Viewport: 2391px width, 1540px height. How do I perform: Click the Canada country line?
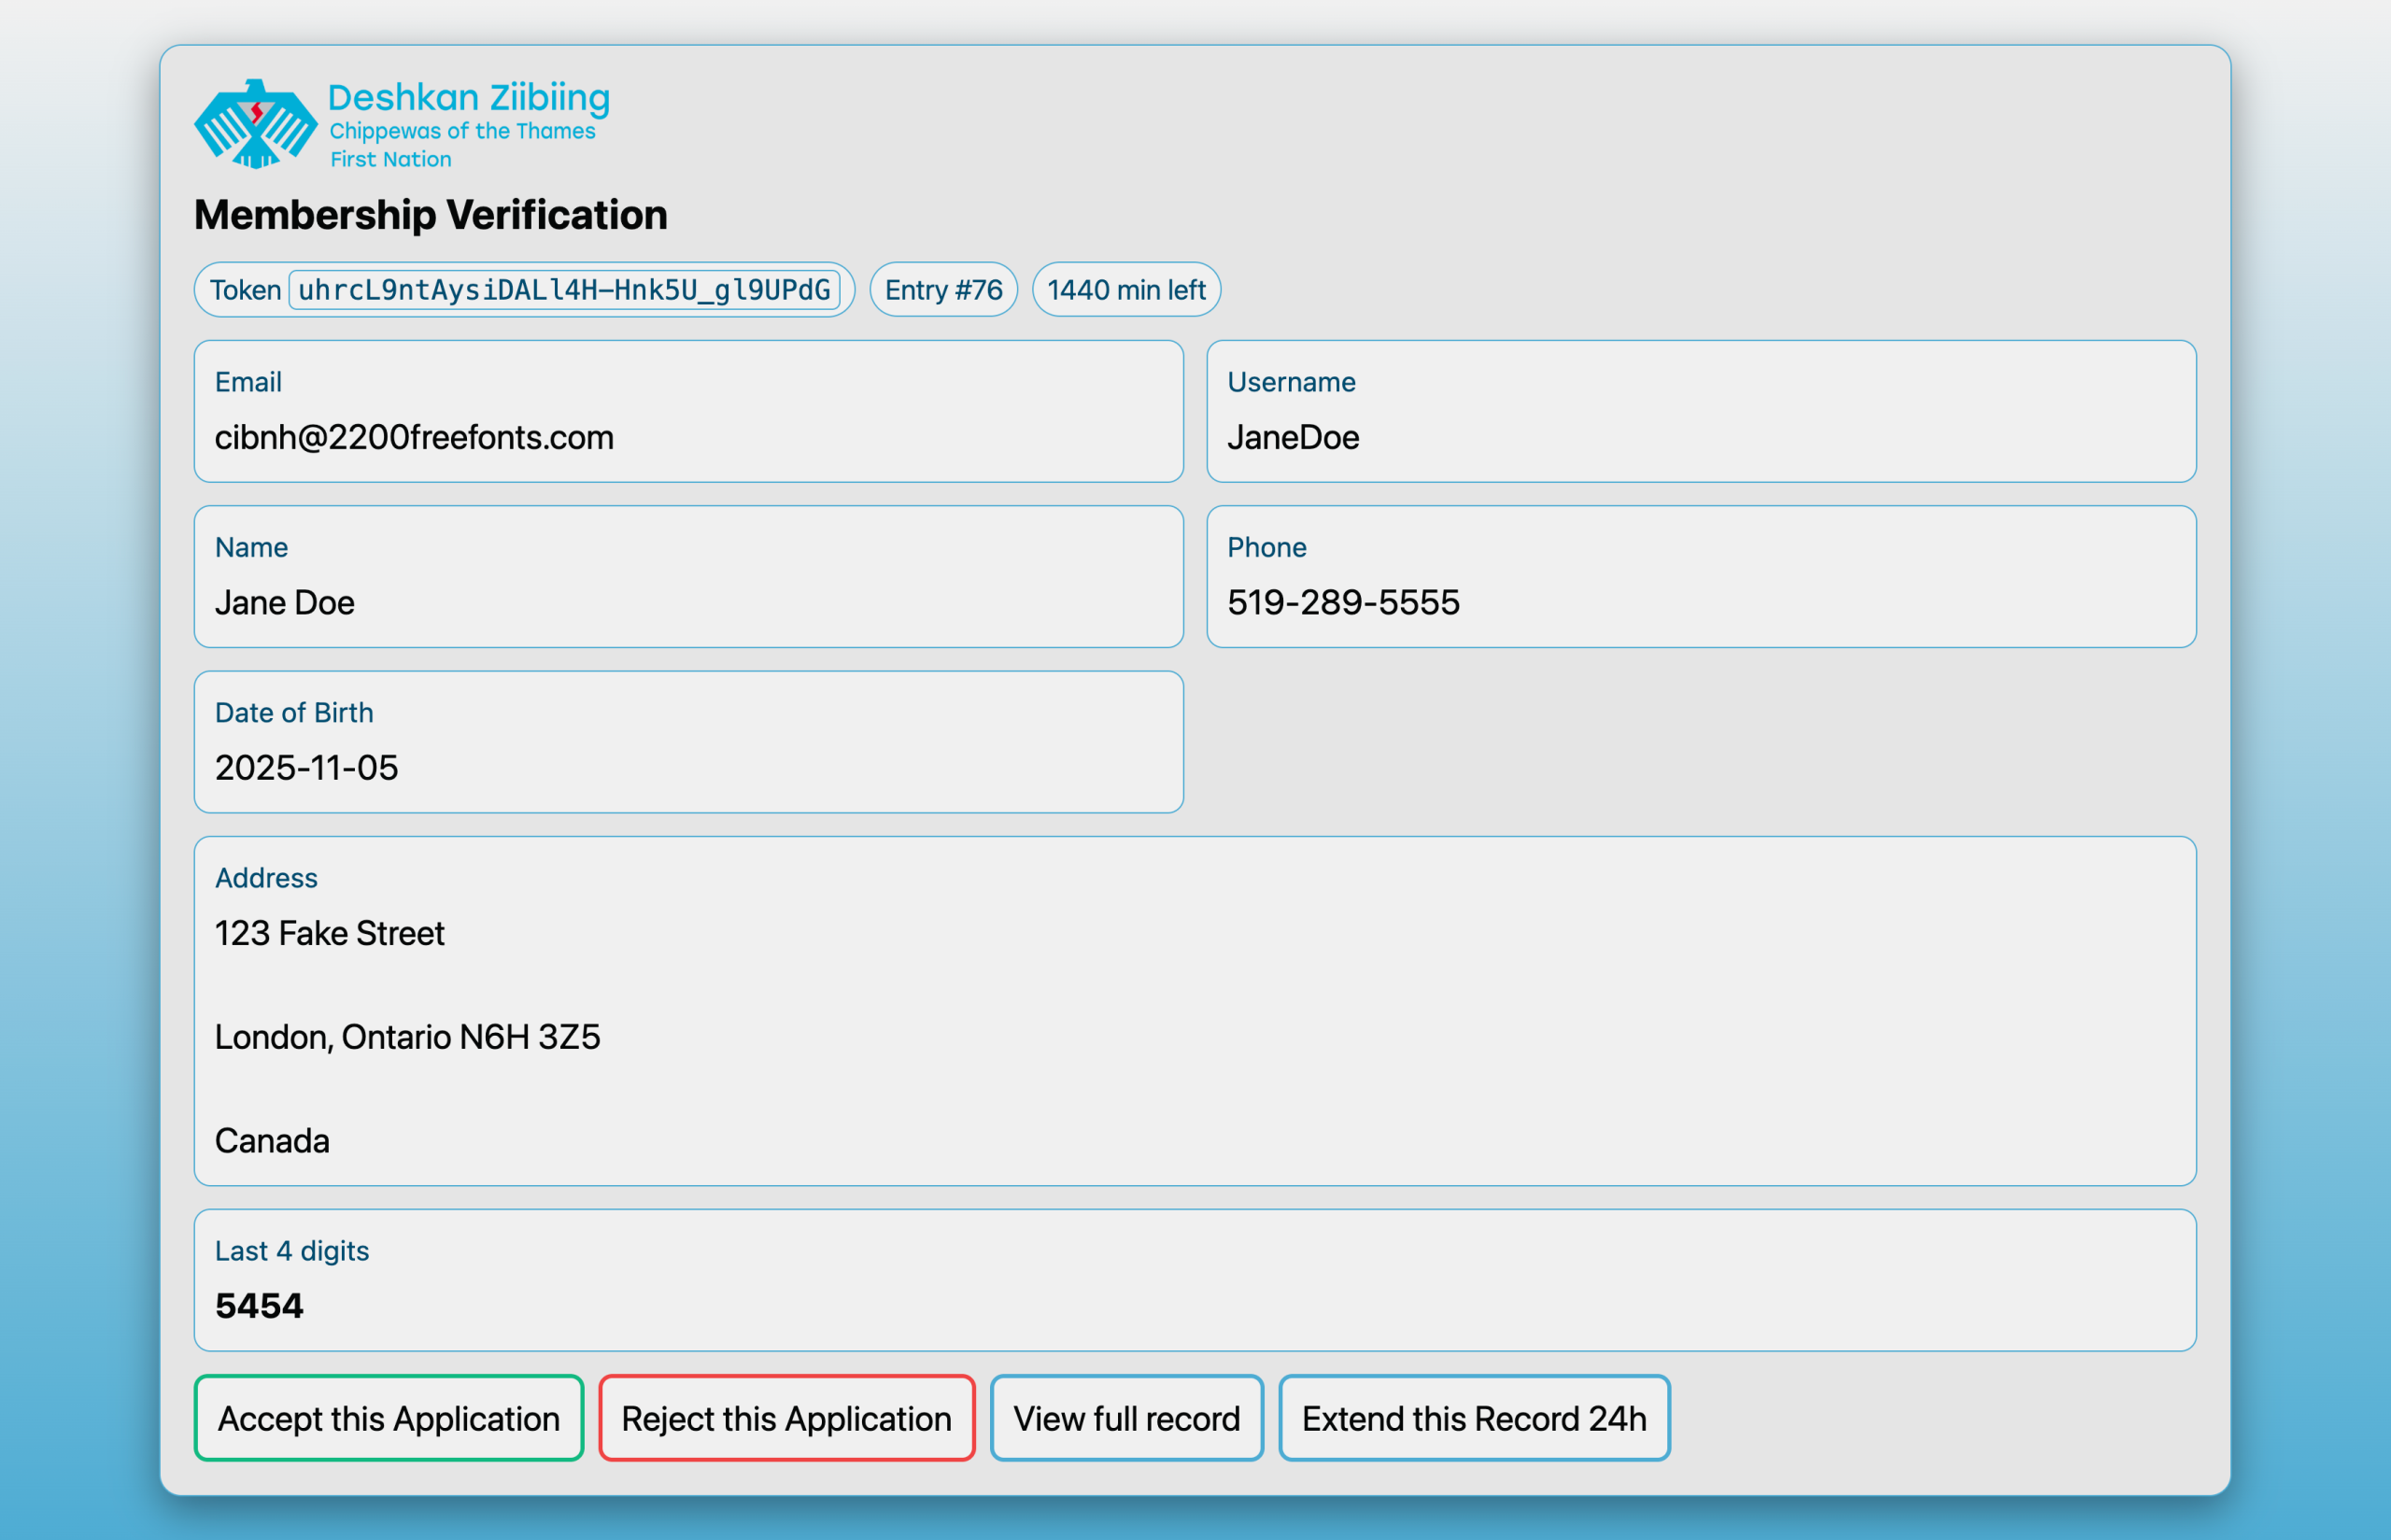(272, 1141)
